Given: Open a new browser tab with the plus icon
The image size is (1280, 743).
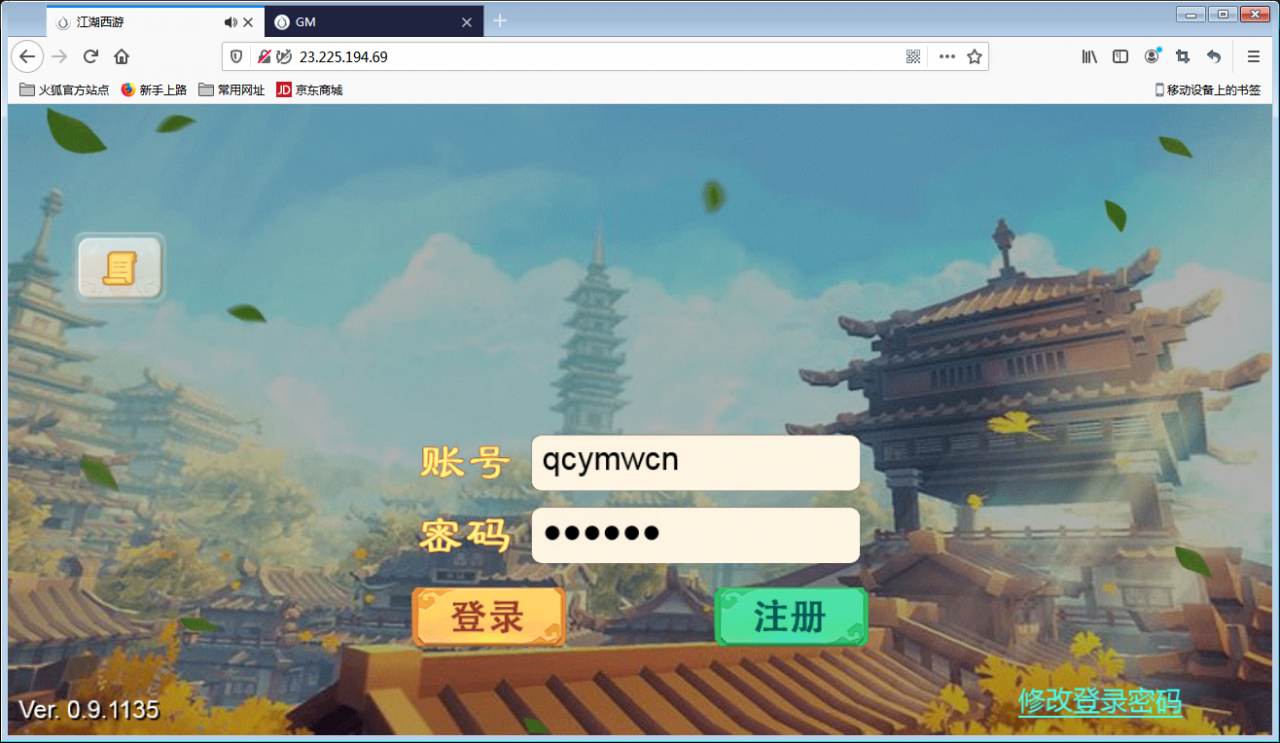Looking at the screenshot, I should point(499,20).
